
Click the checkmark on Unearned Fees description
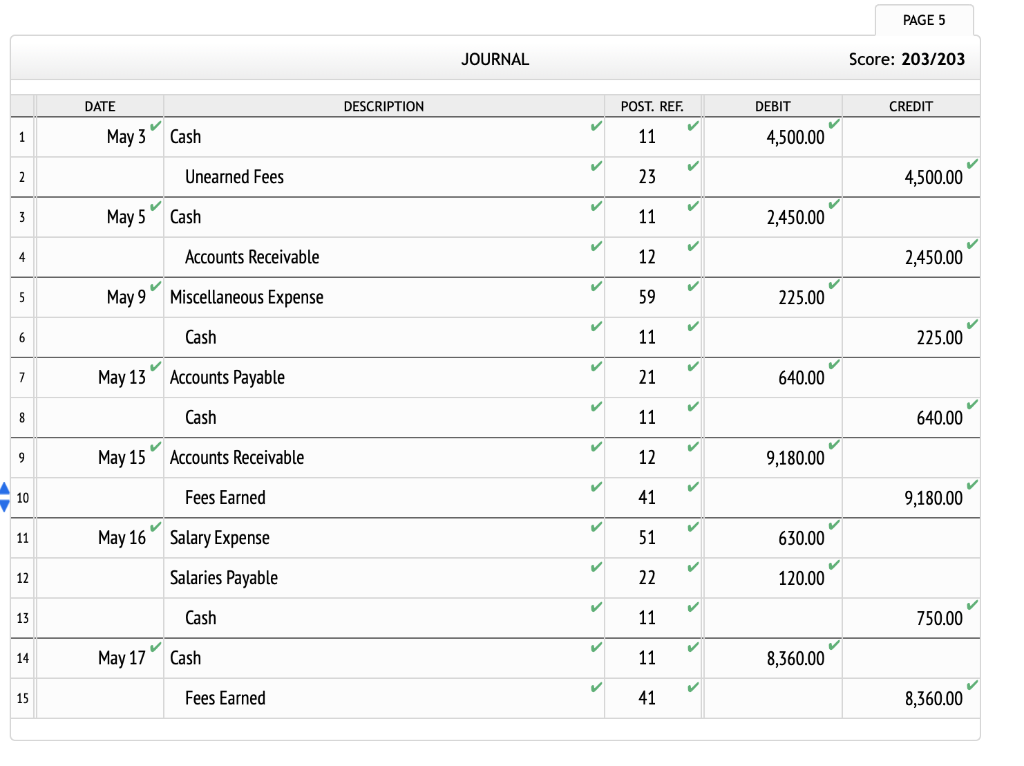(x=596, y=168)
